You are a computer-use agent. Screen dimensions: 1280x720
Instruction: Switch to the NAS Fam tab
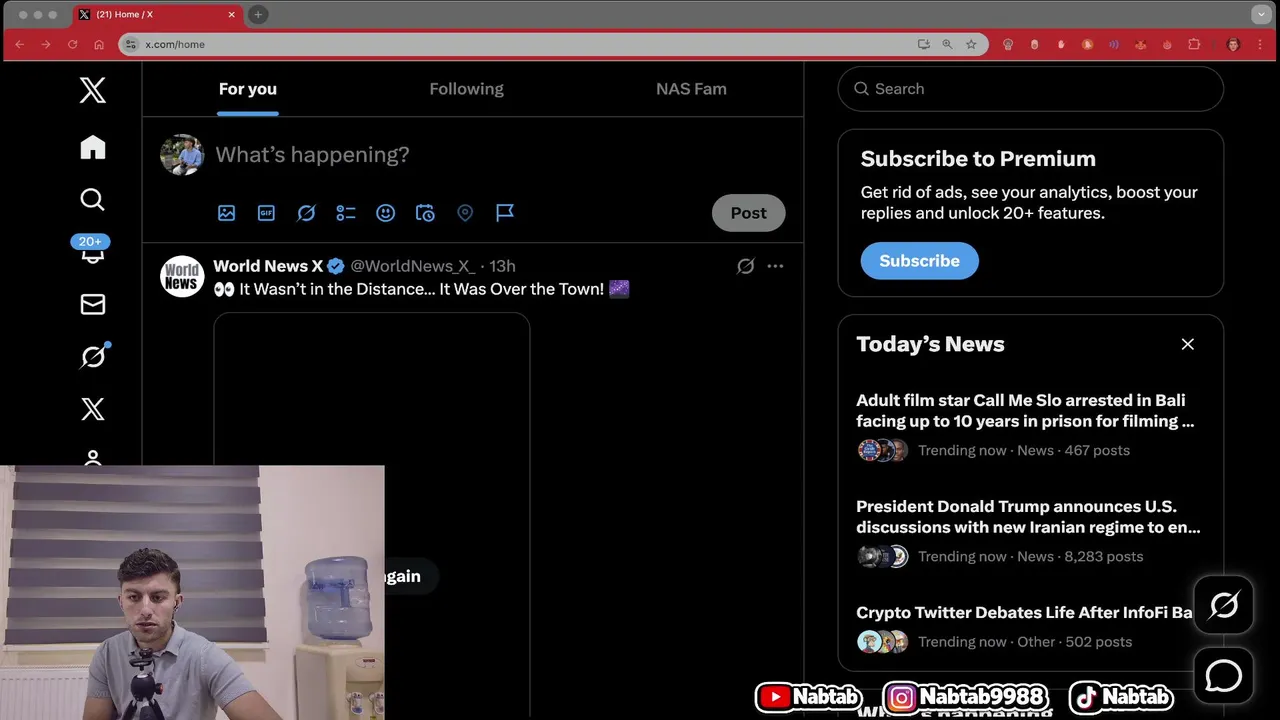tap(691, 89)
